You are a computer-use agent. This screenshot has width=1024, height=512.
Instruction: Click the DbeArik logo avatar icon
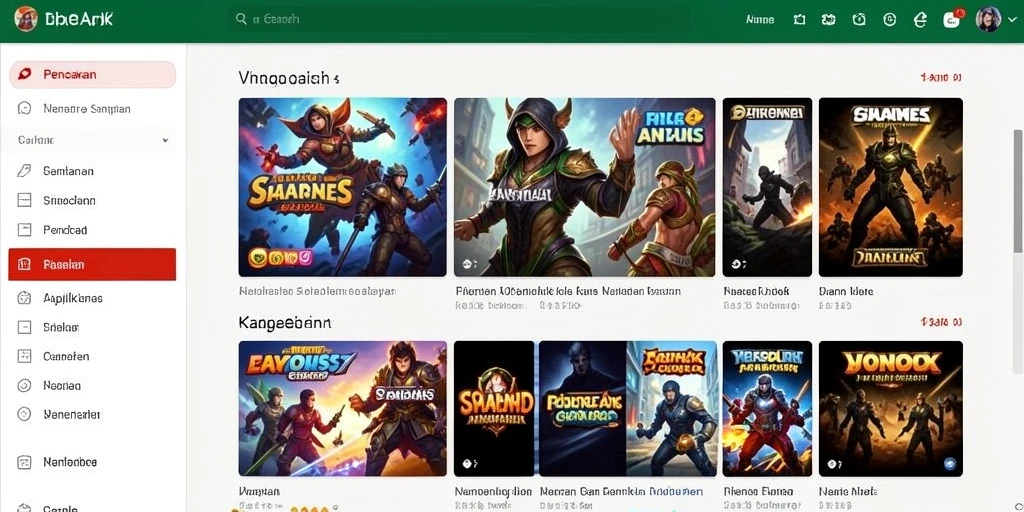pyautogui.click(x=25, y=19)
